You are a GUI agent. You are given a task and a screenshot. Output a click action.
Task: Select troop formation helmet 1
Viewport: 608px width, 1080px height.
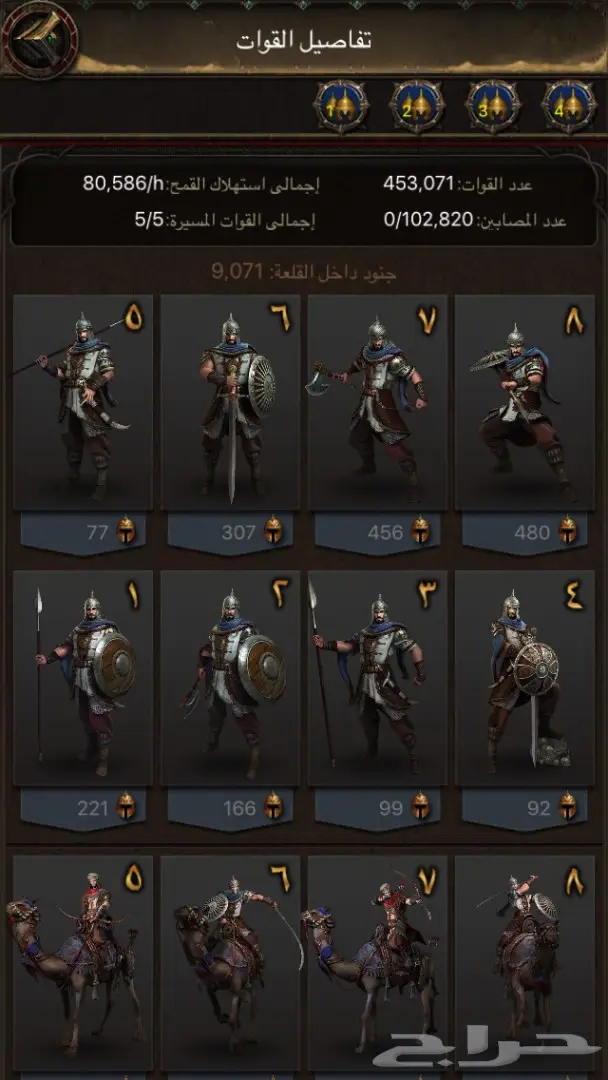point(341,107)
